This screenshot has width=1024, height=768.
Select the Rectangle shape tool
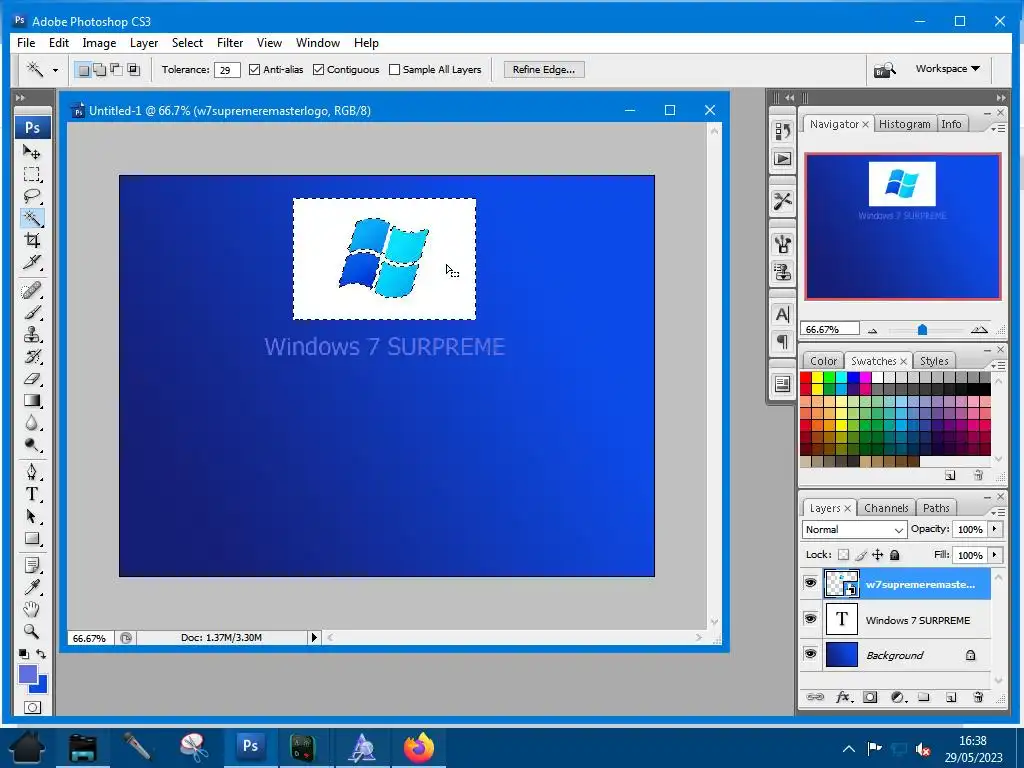(x=31, y=538)
